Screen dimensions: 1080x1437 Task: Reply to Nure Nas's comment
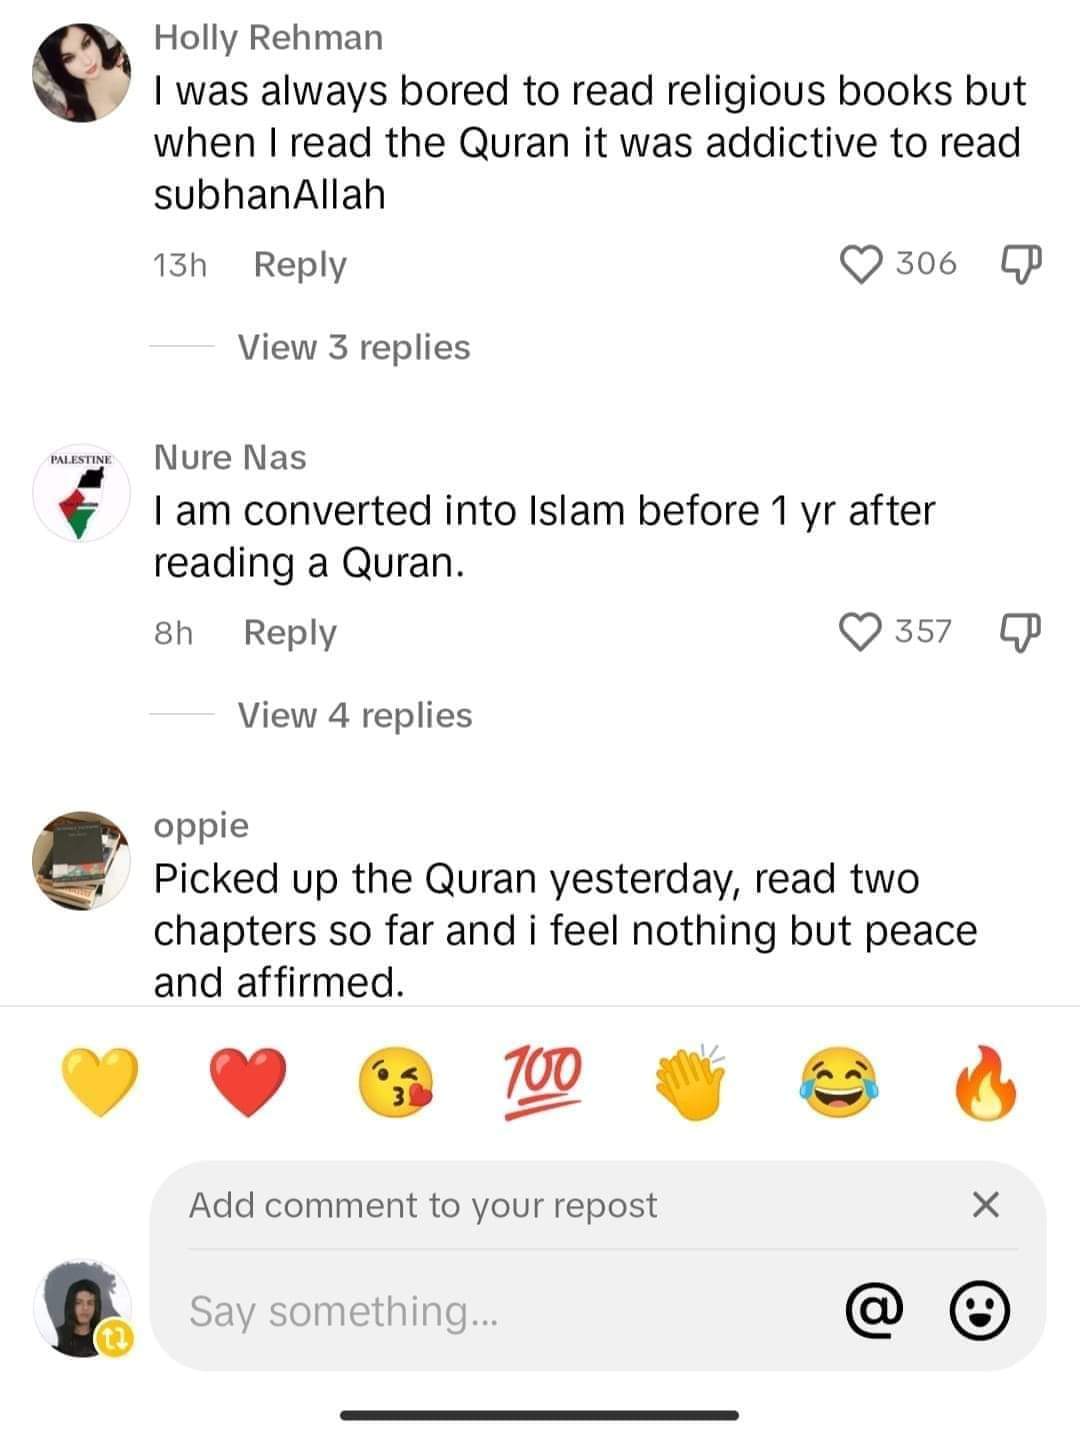(x=290, y=632)
